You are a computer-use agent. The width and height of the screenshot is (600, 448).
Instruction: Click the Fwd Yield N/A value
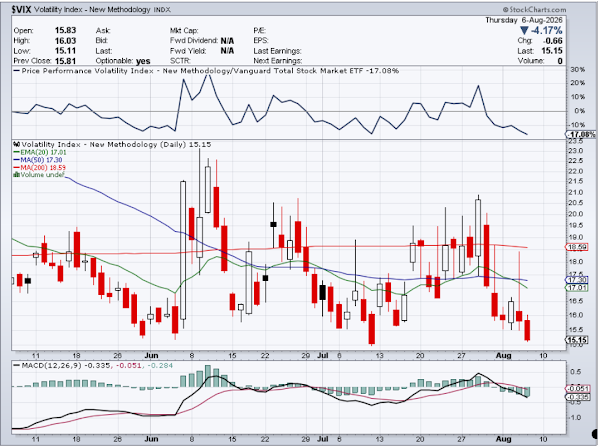[x=227, y=51]
